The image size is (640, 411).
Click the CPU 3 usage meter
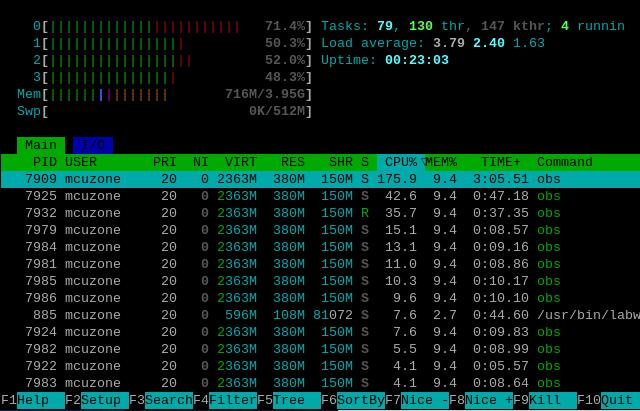click(173, 77)
